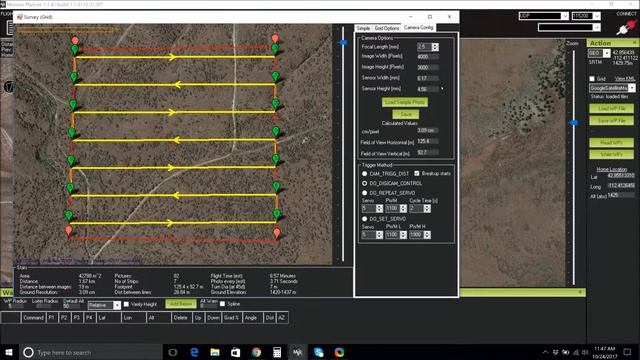
Task: Close the Action panel with its X
Action: click(634, 42)
